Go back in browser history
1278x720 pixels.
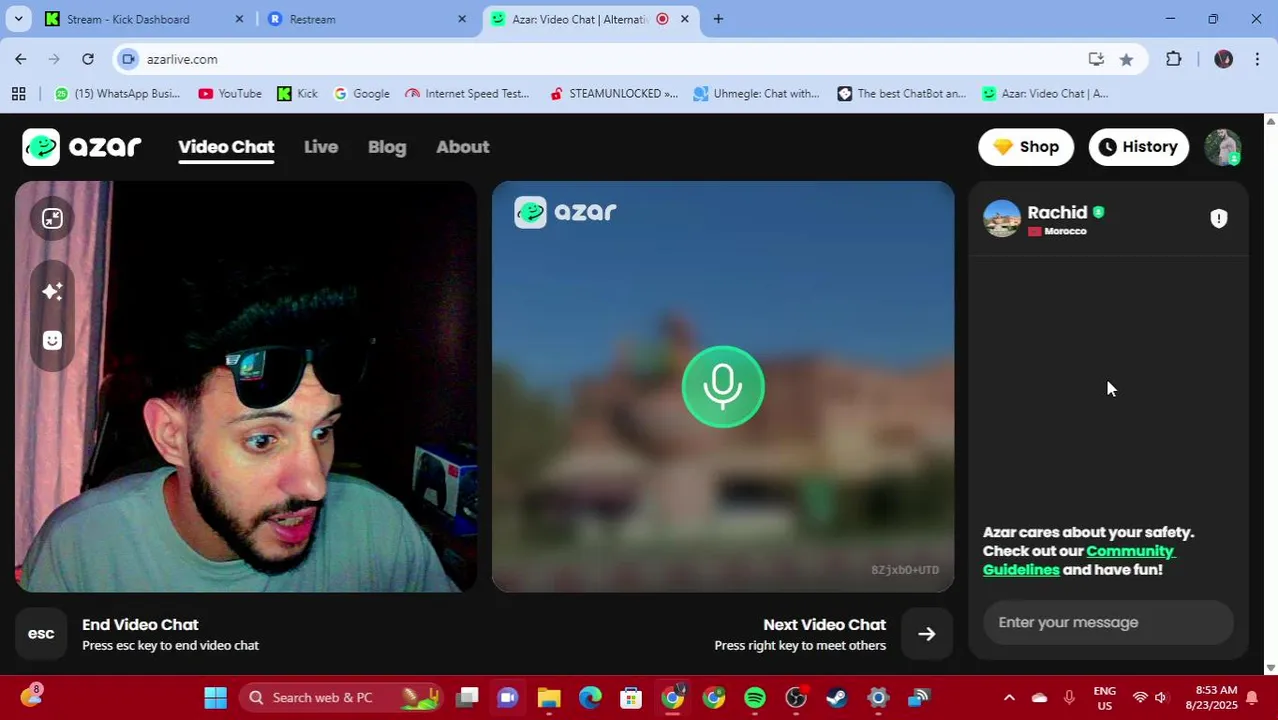pos(21,59)
